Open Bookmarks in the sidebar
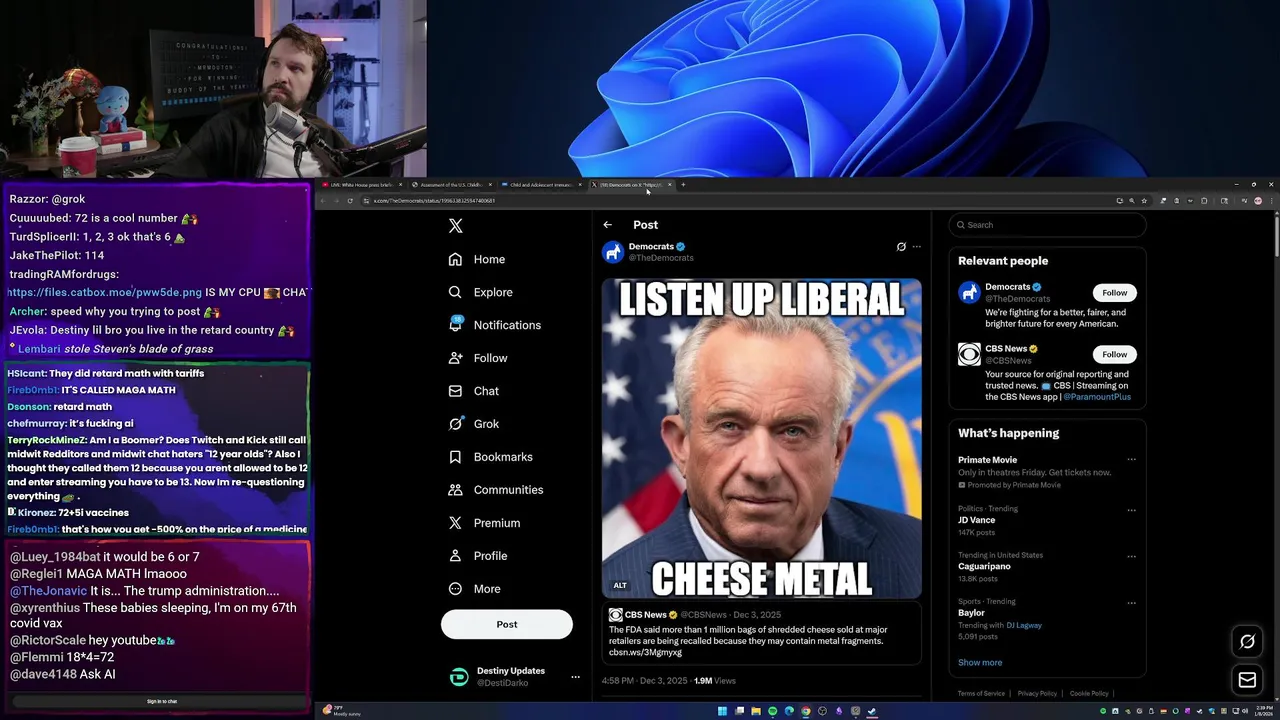 click(491, 457)
